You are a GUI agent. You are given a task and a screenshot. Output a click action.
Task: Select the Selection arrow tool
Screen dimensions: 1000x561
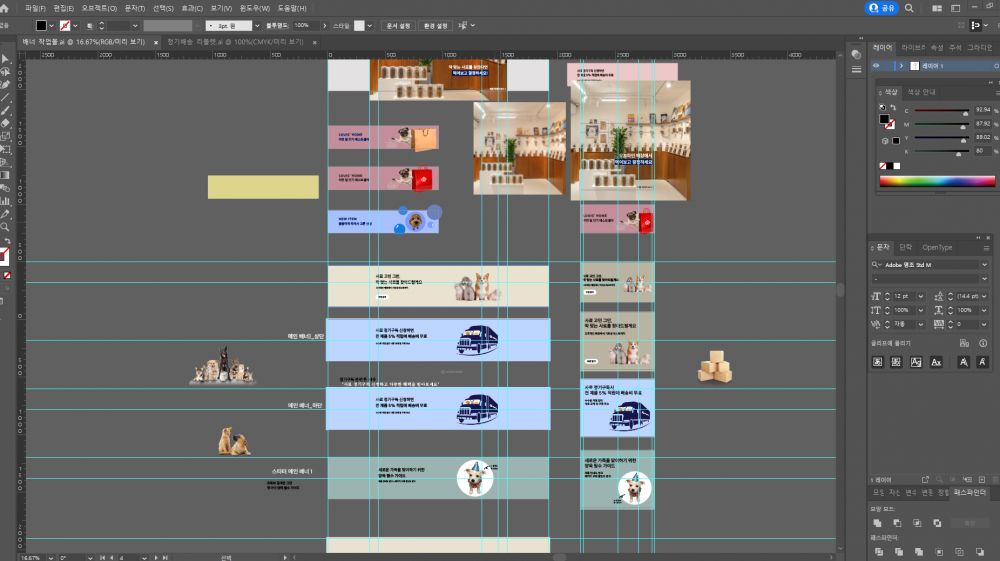click(5, 59)
